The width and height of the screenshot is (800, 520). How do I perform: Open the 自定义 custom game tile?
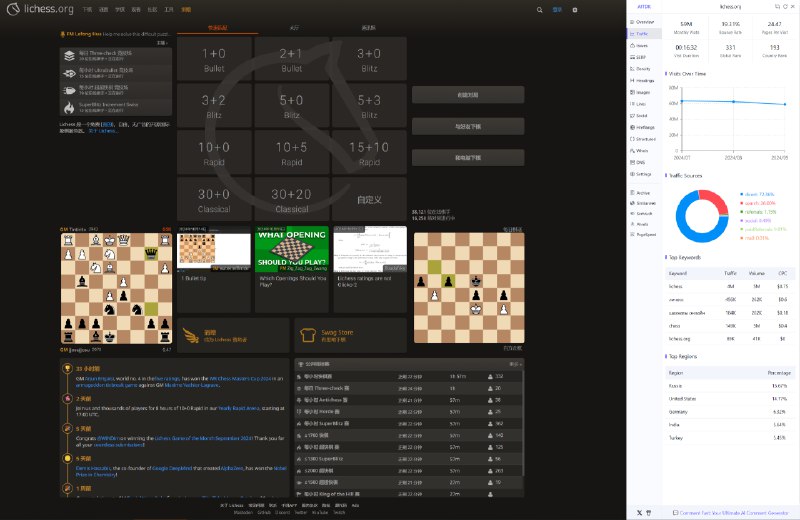369,200
